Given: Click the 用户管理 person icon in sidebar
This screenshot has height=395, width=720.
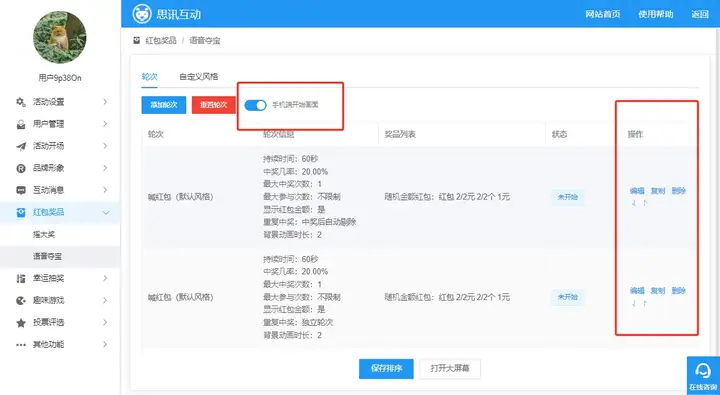Looking at the screenshot, I should [21, 124].
